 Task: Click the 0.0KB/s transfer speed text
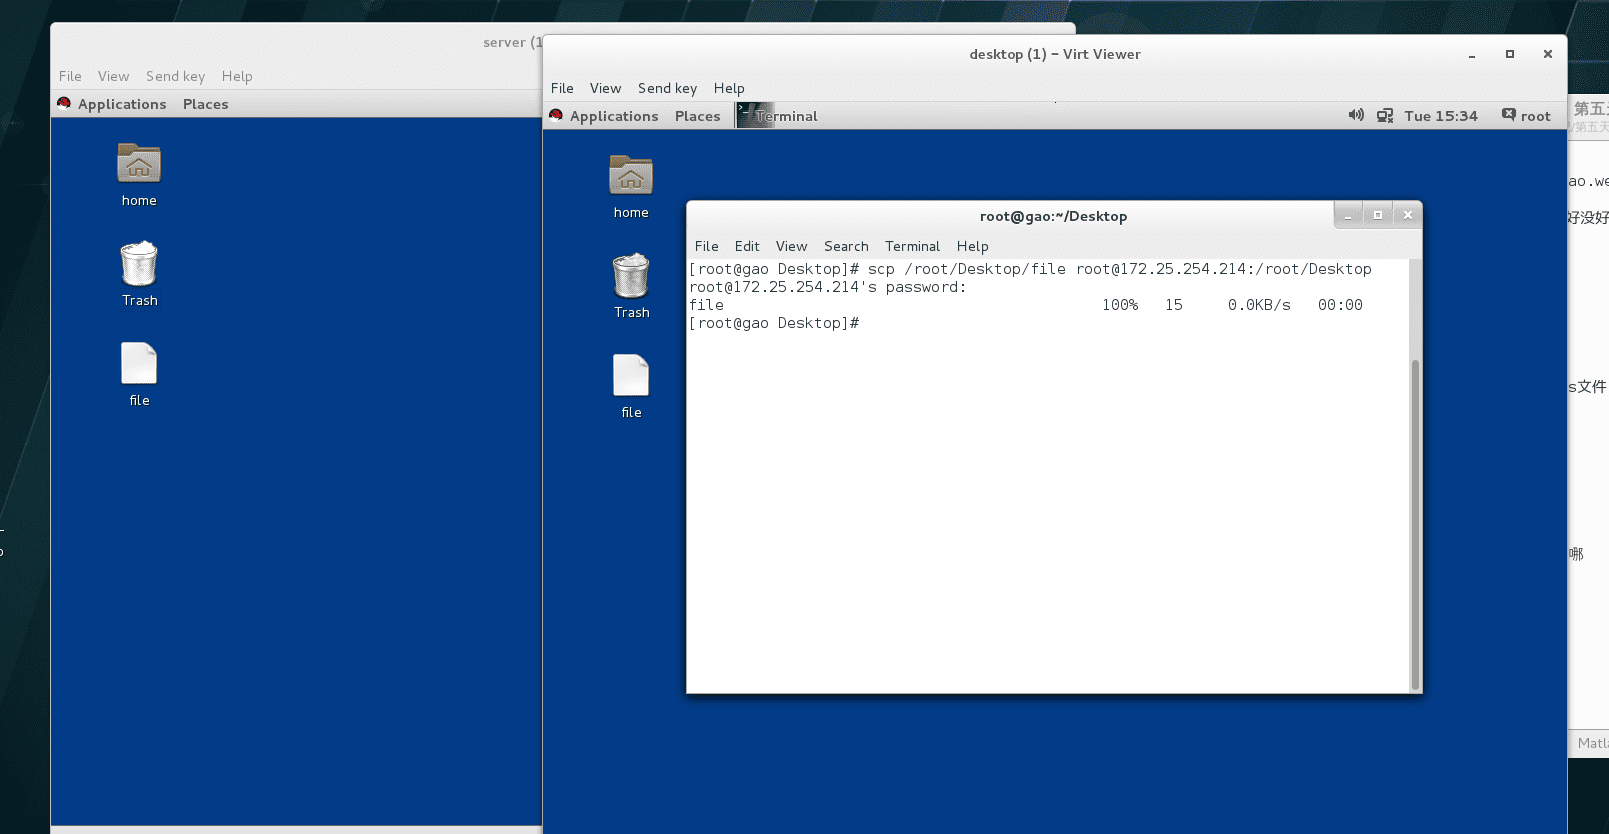tap(1259, 305)
